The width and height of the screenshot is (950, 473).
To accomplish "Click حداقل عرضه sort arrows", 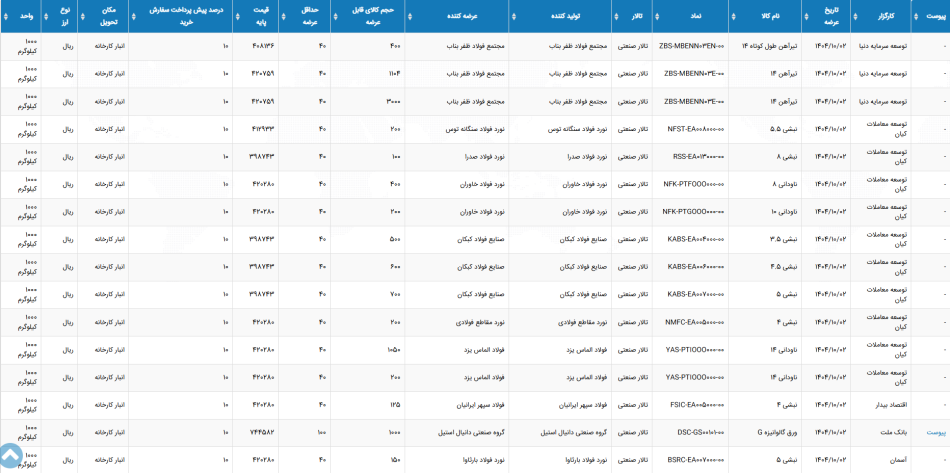I will click(x=285, y=18).
